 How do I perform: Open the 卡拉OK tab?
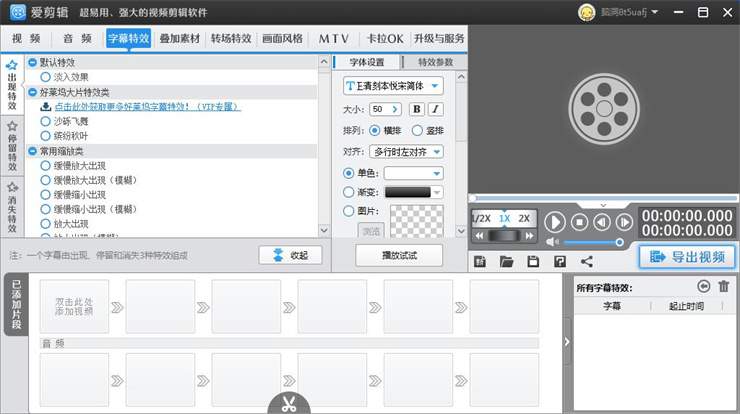[x=385, y=38]
